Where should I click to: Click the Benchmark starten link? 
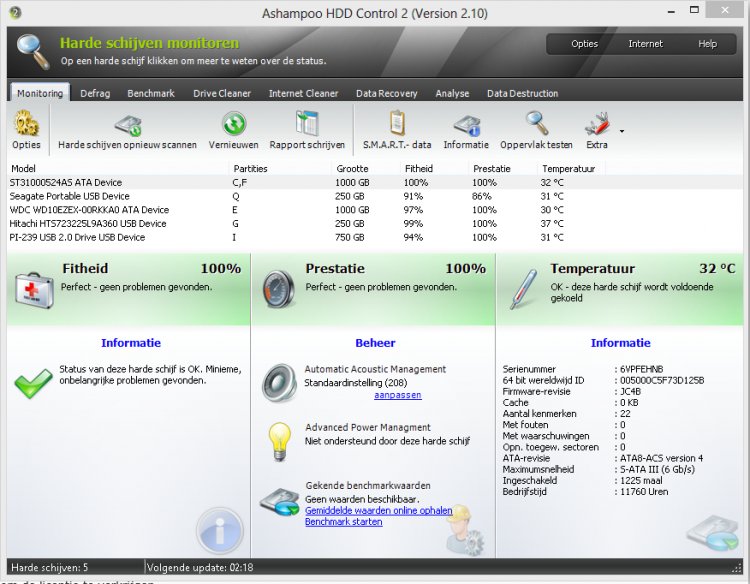coord(343,522)
